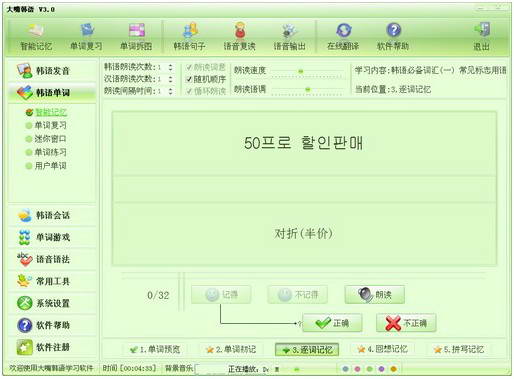Click the green dot in status bar
The width and height of the screenshot is (514, 379).
370,369
